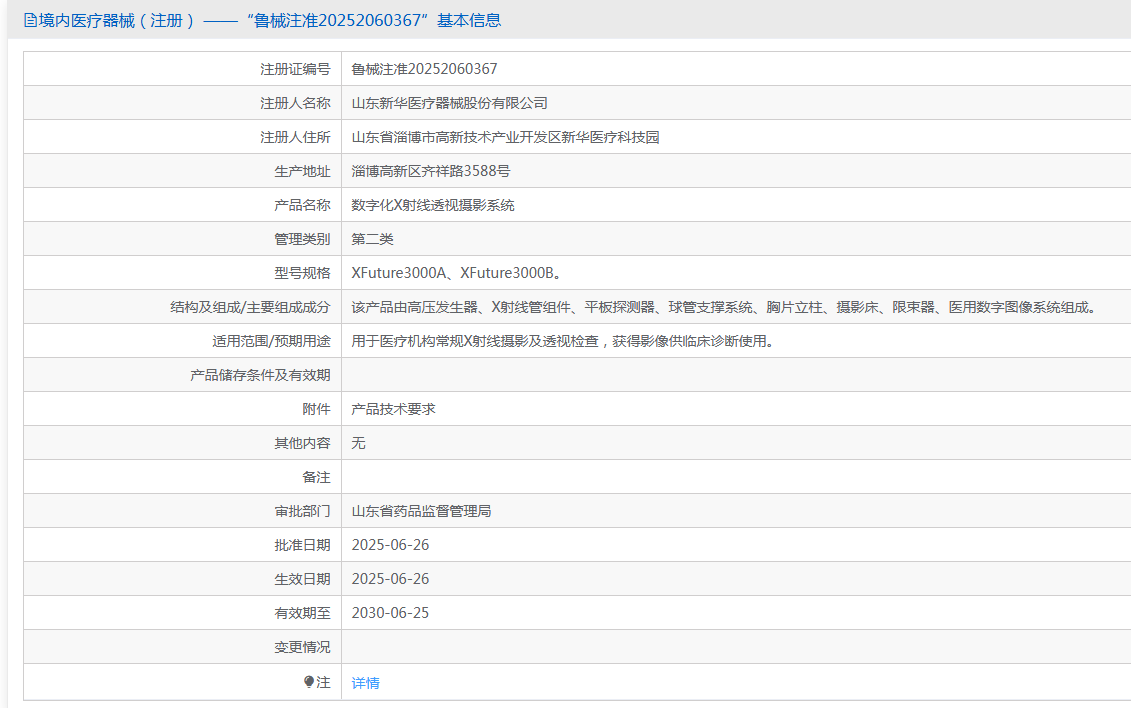Viewport: 1131px width, 708px height.
Task: Select the 注册人名称 label
Action: point(295,103)
